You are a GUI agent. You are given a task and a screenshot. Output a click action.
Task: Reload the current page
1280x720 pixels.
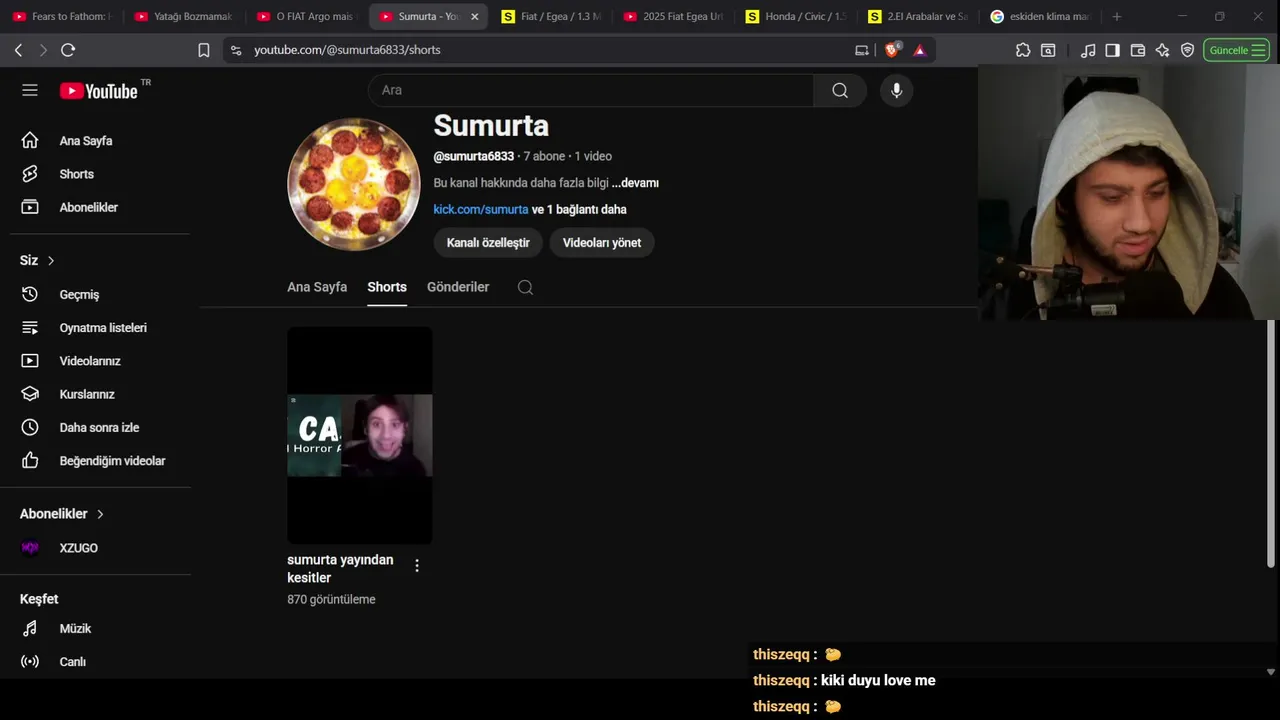click(x=68, y=50)
